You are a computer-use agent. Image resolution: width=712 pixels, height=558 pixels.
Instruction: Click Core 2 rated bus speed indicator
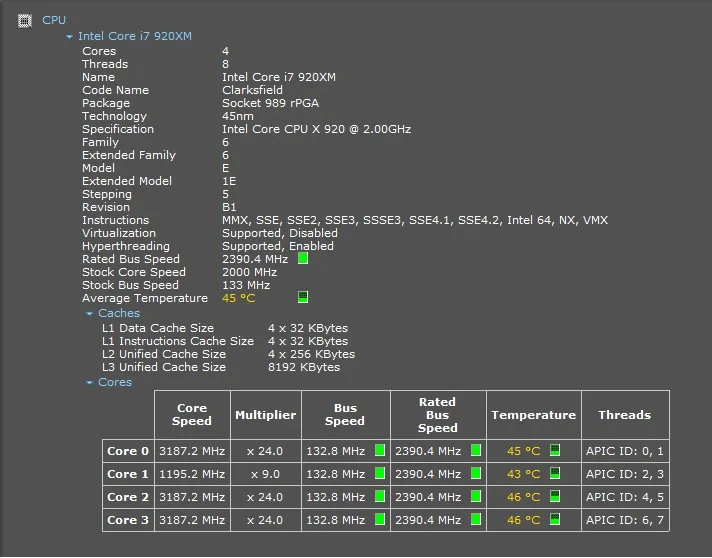click(476, 496)
